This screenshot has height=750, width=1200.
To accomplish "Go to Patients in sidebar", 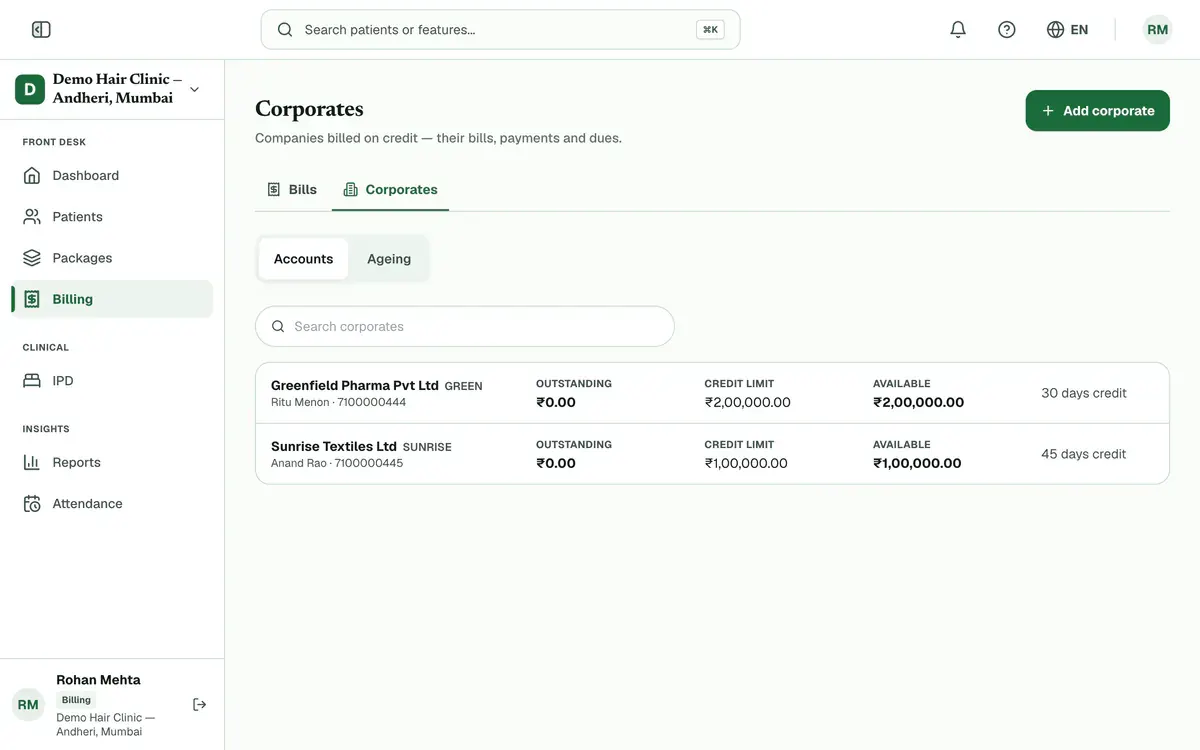I will click(112, 216).
